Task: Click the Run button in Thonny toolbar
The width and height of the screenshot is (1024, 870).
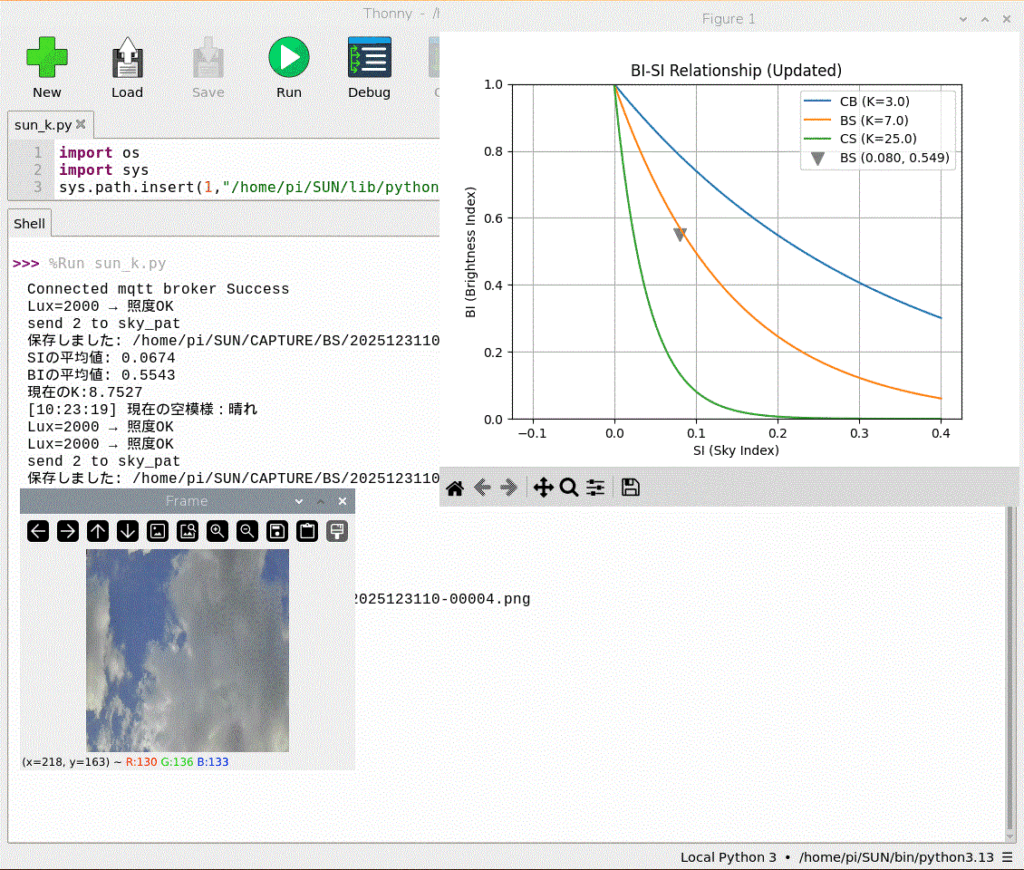Action: pyautogui.click(x=288, y=58)
